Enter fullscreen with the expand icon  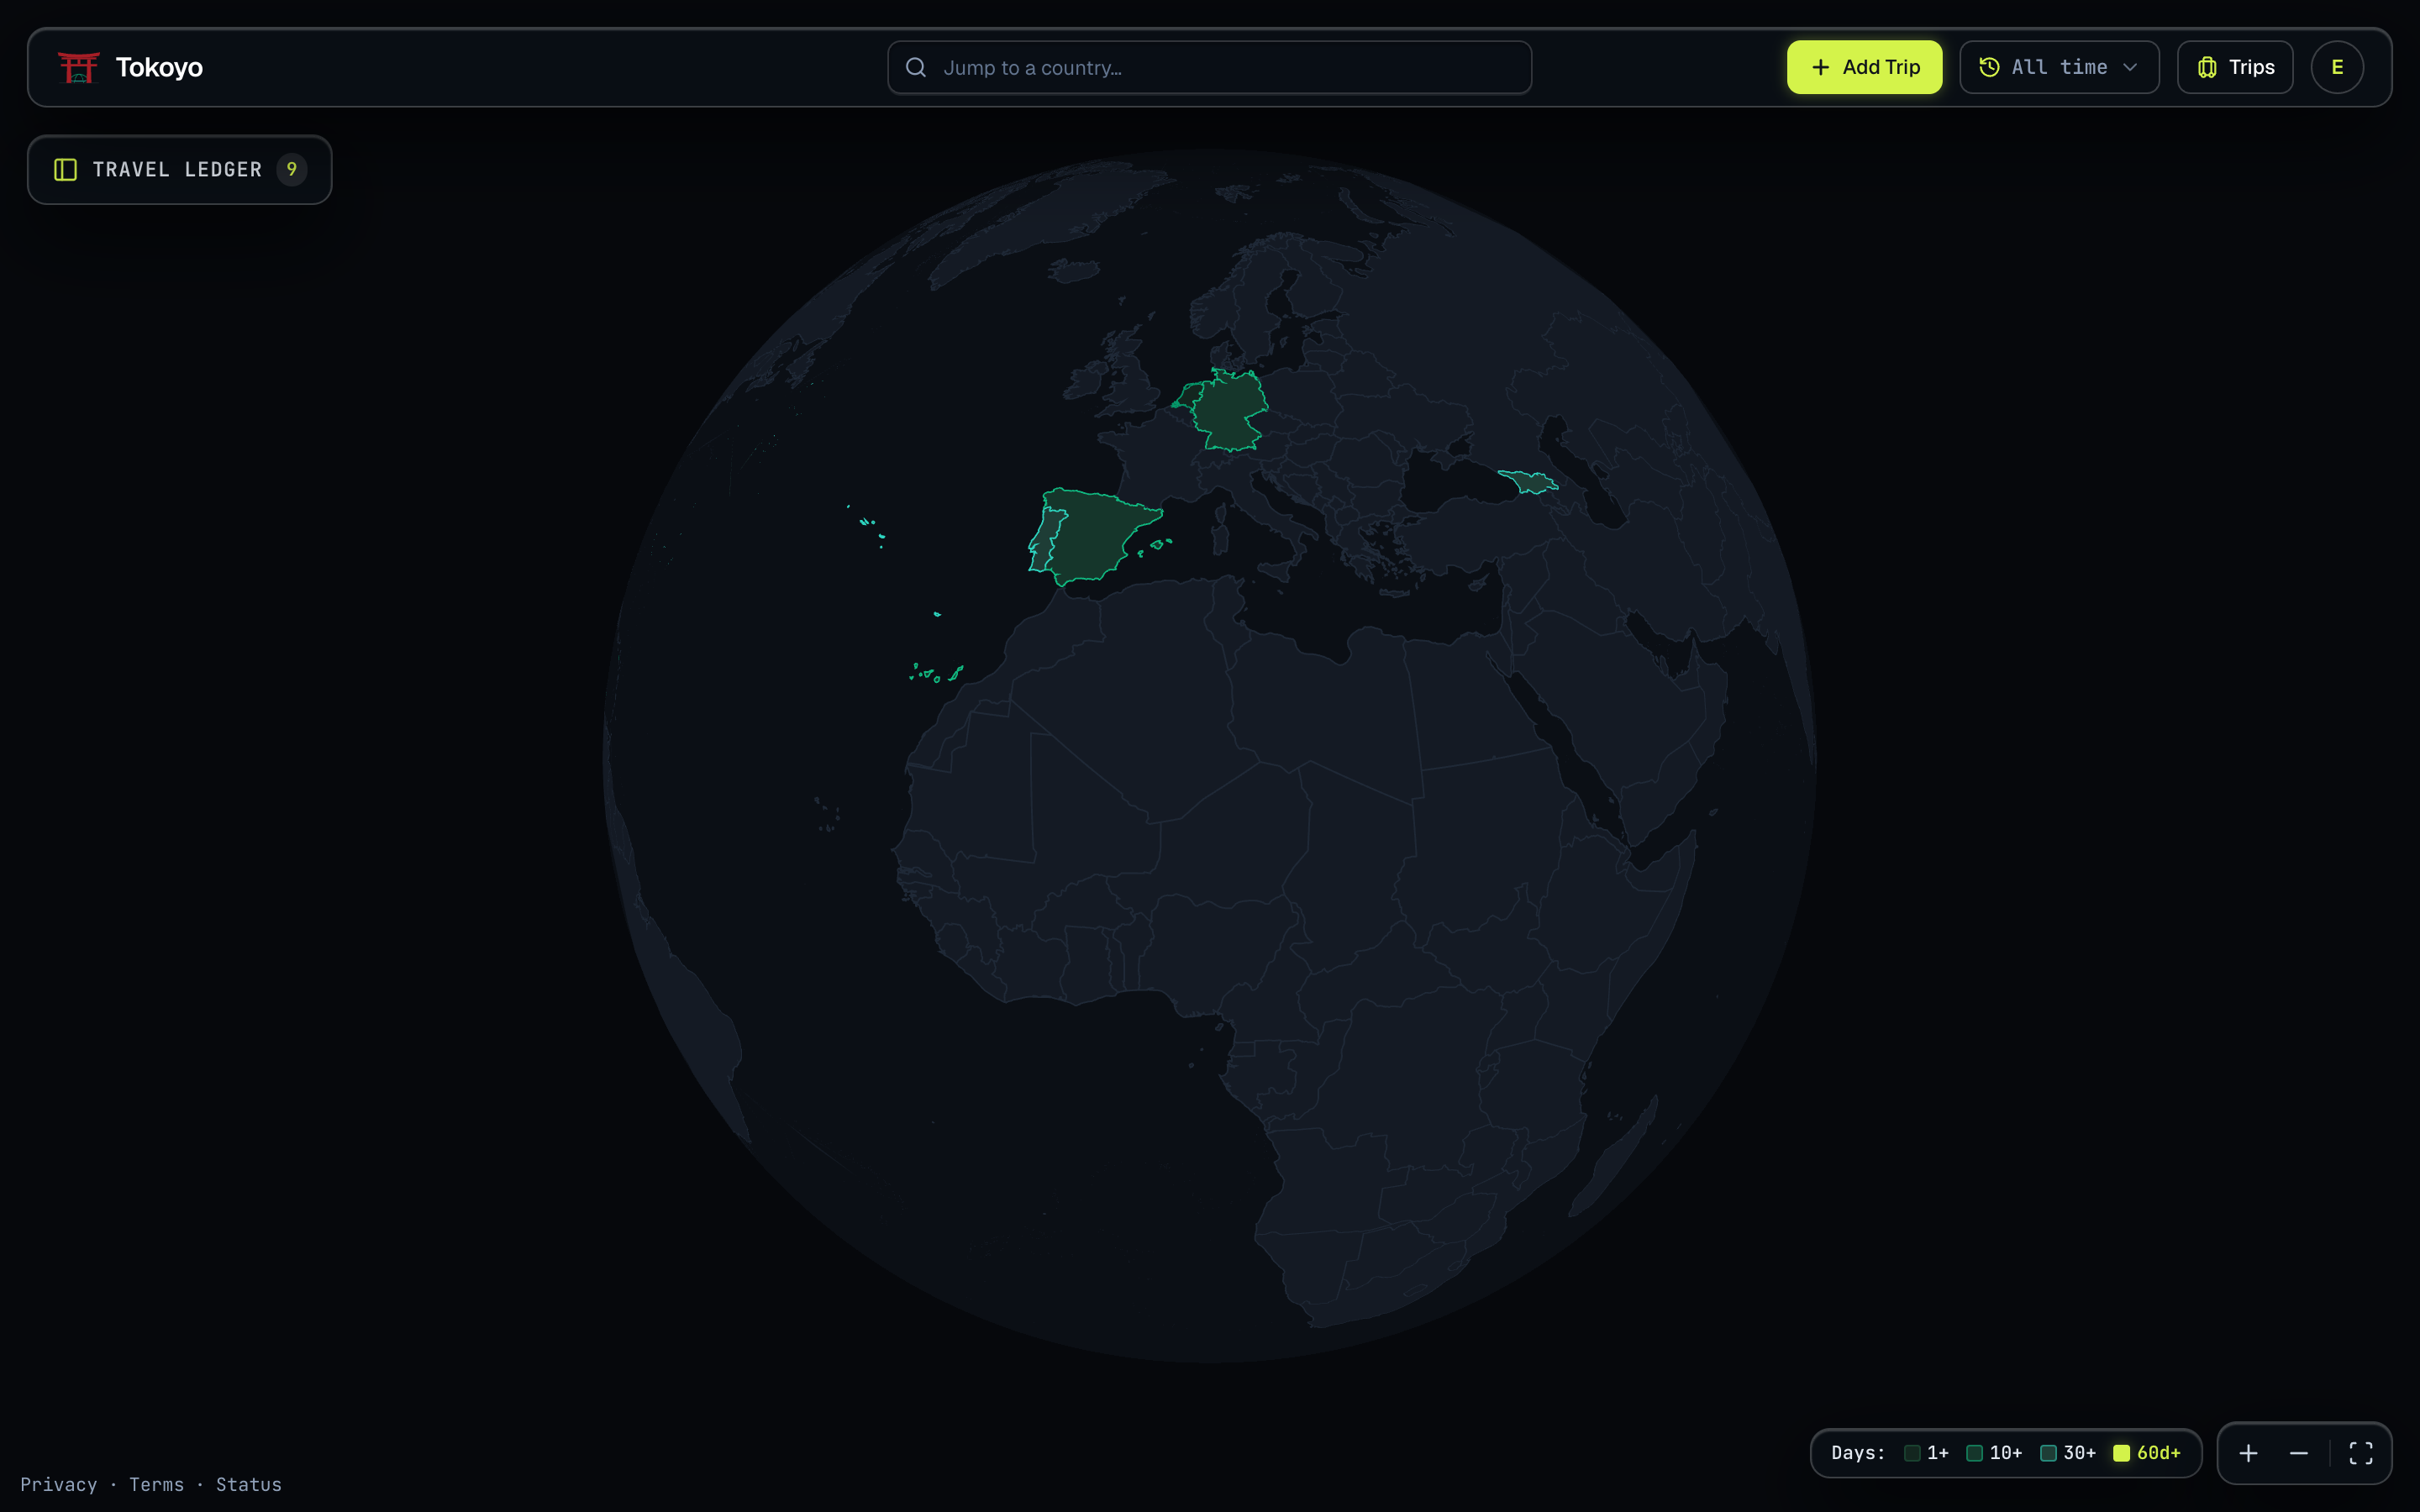click(2361, 1453)
